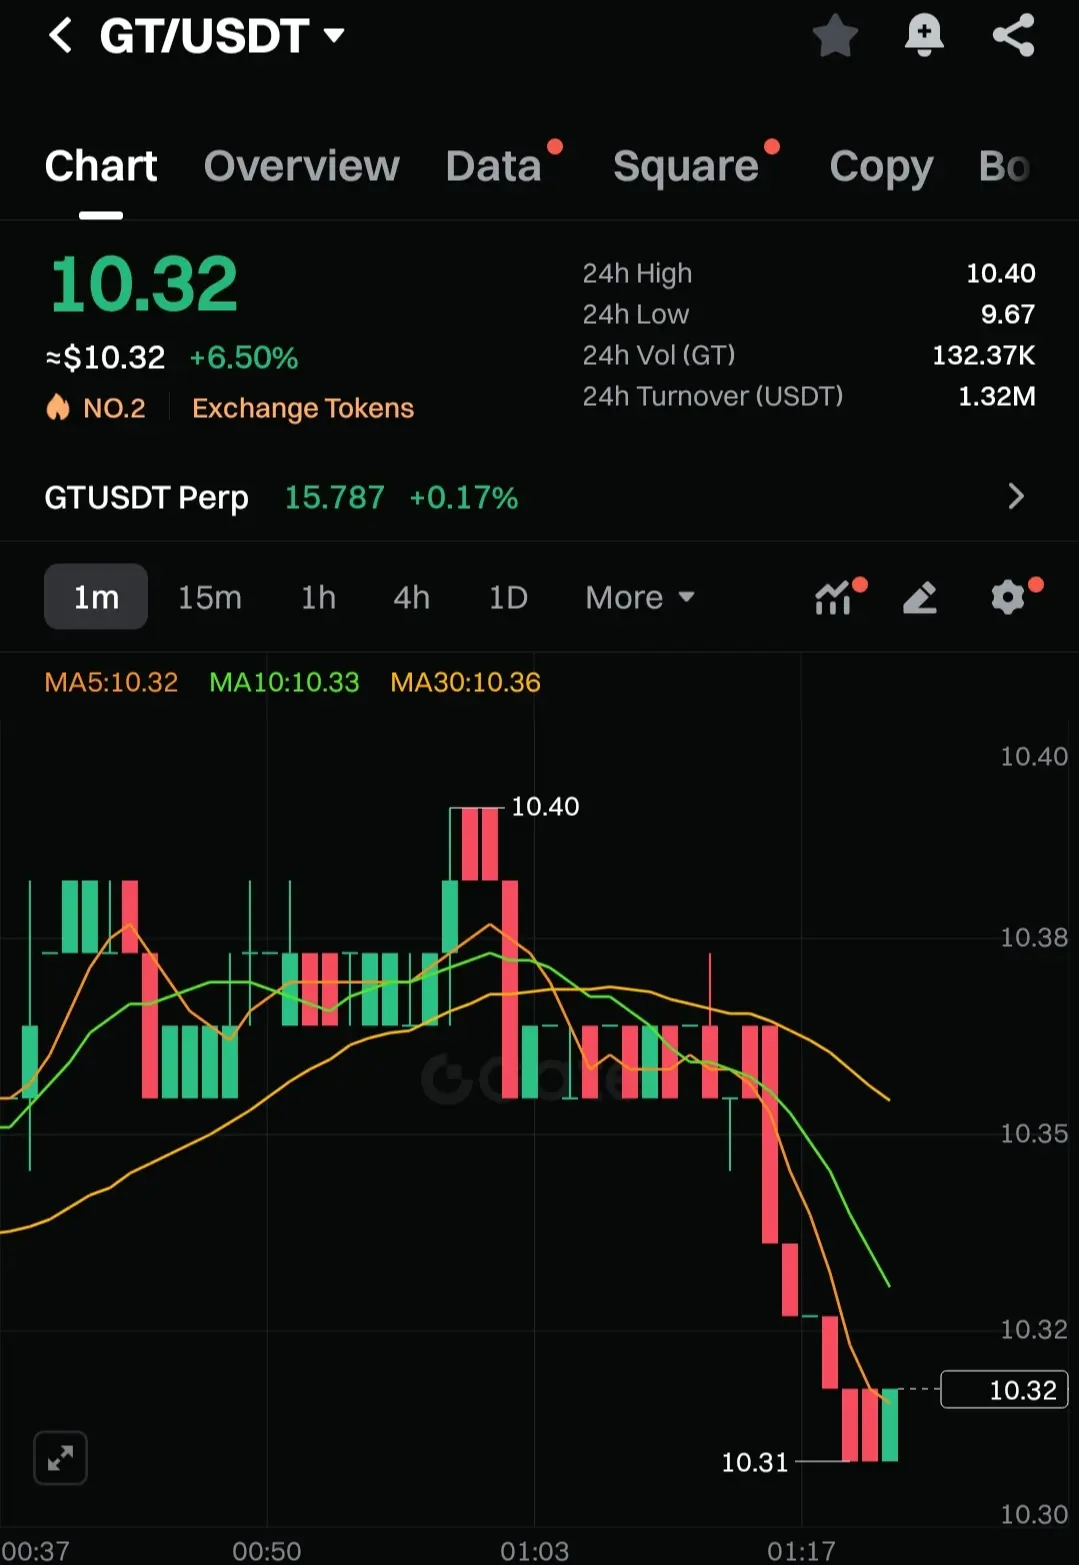Tap the 10.35 price axis label
The width and height of the screenshot is (1079, 1565).
click(x=1034, y=1133)
